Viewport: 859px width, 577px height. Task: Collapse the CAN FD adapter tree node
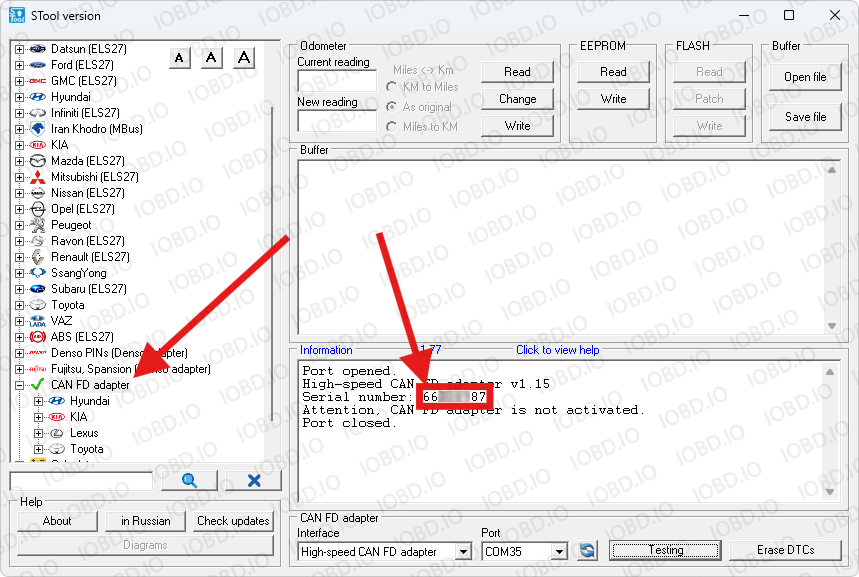[x=19, y=385]
